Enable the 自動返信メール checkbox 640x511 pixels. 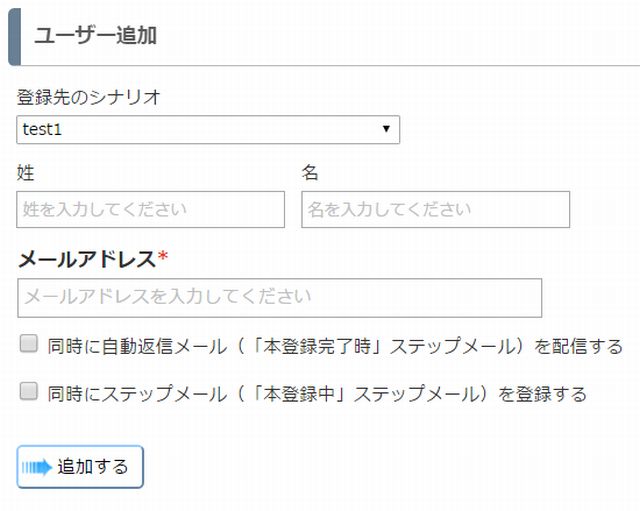coord(29,343)
